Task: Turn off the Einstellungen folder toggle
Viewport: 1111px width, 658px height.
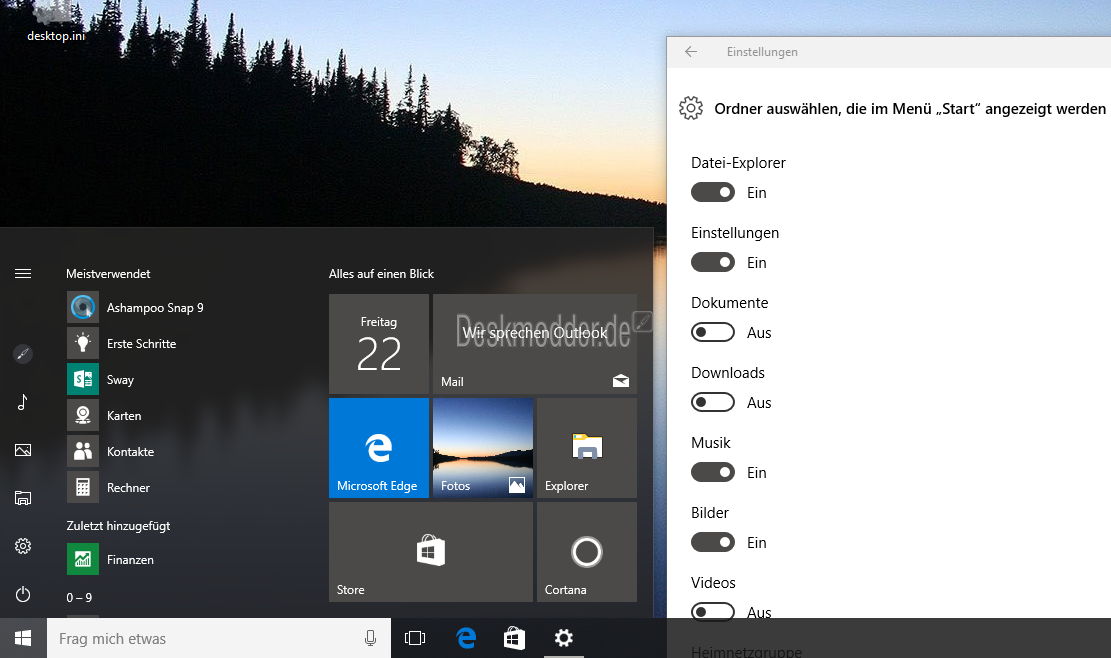Action: [713, 262]
